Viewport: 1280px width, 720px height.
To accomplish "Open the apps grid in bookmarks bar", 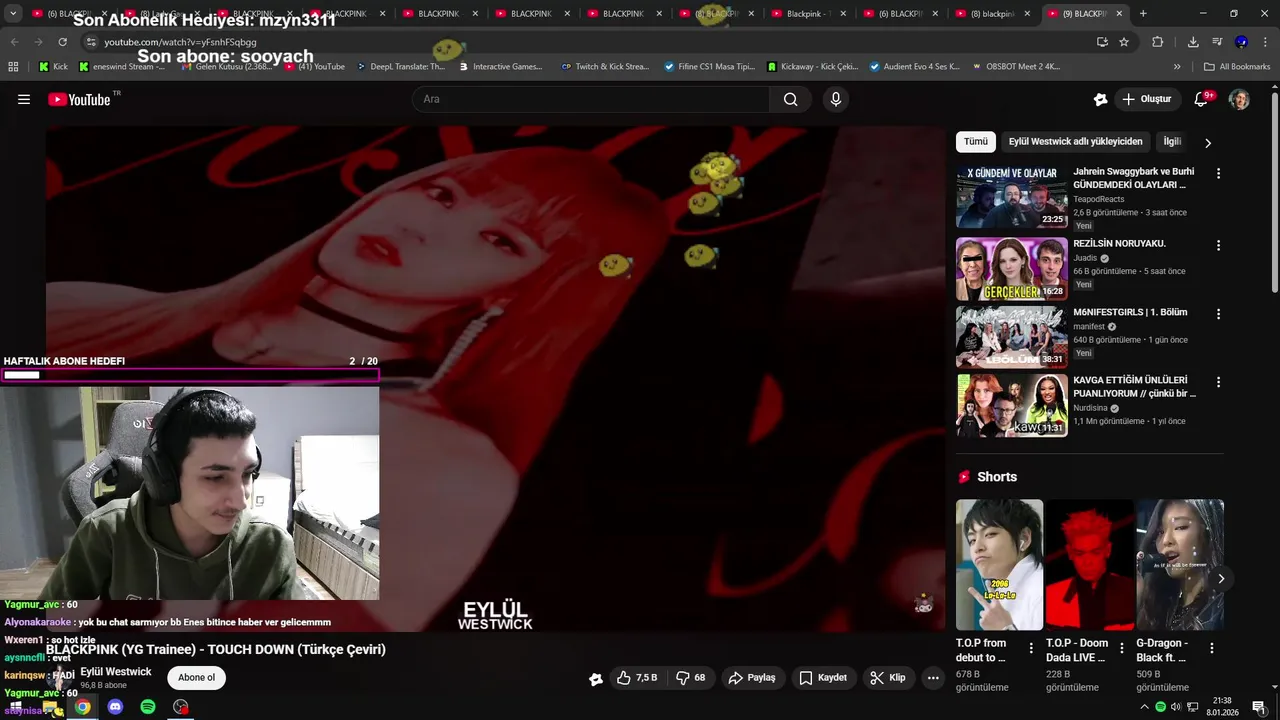I will tap(13, 67).
